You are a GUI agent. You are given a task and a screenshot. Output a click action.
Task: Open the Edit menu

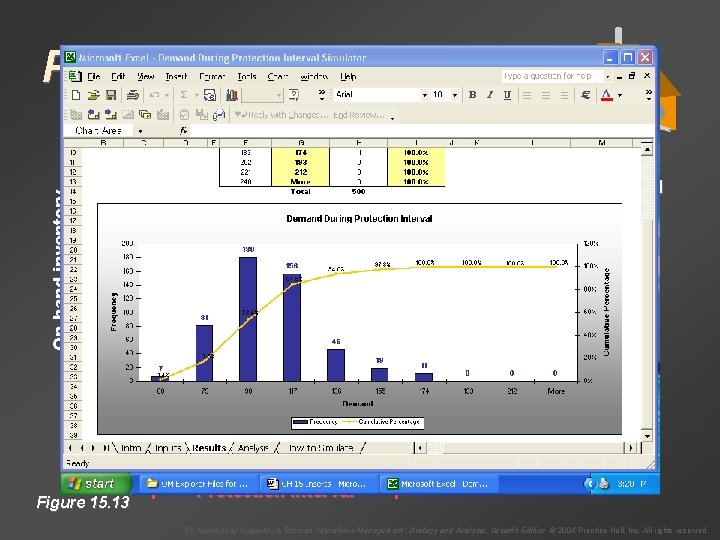118,76
